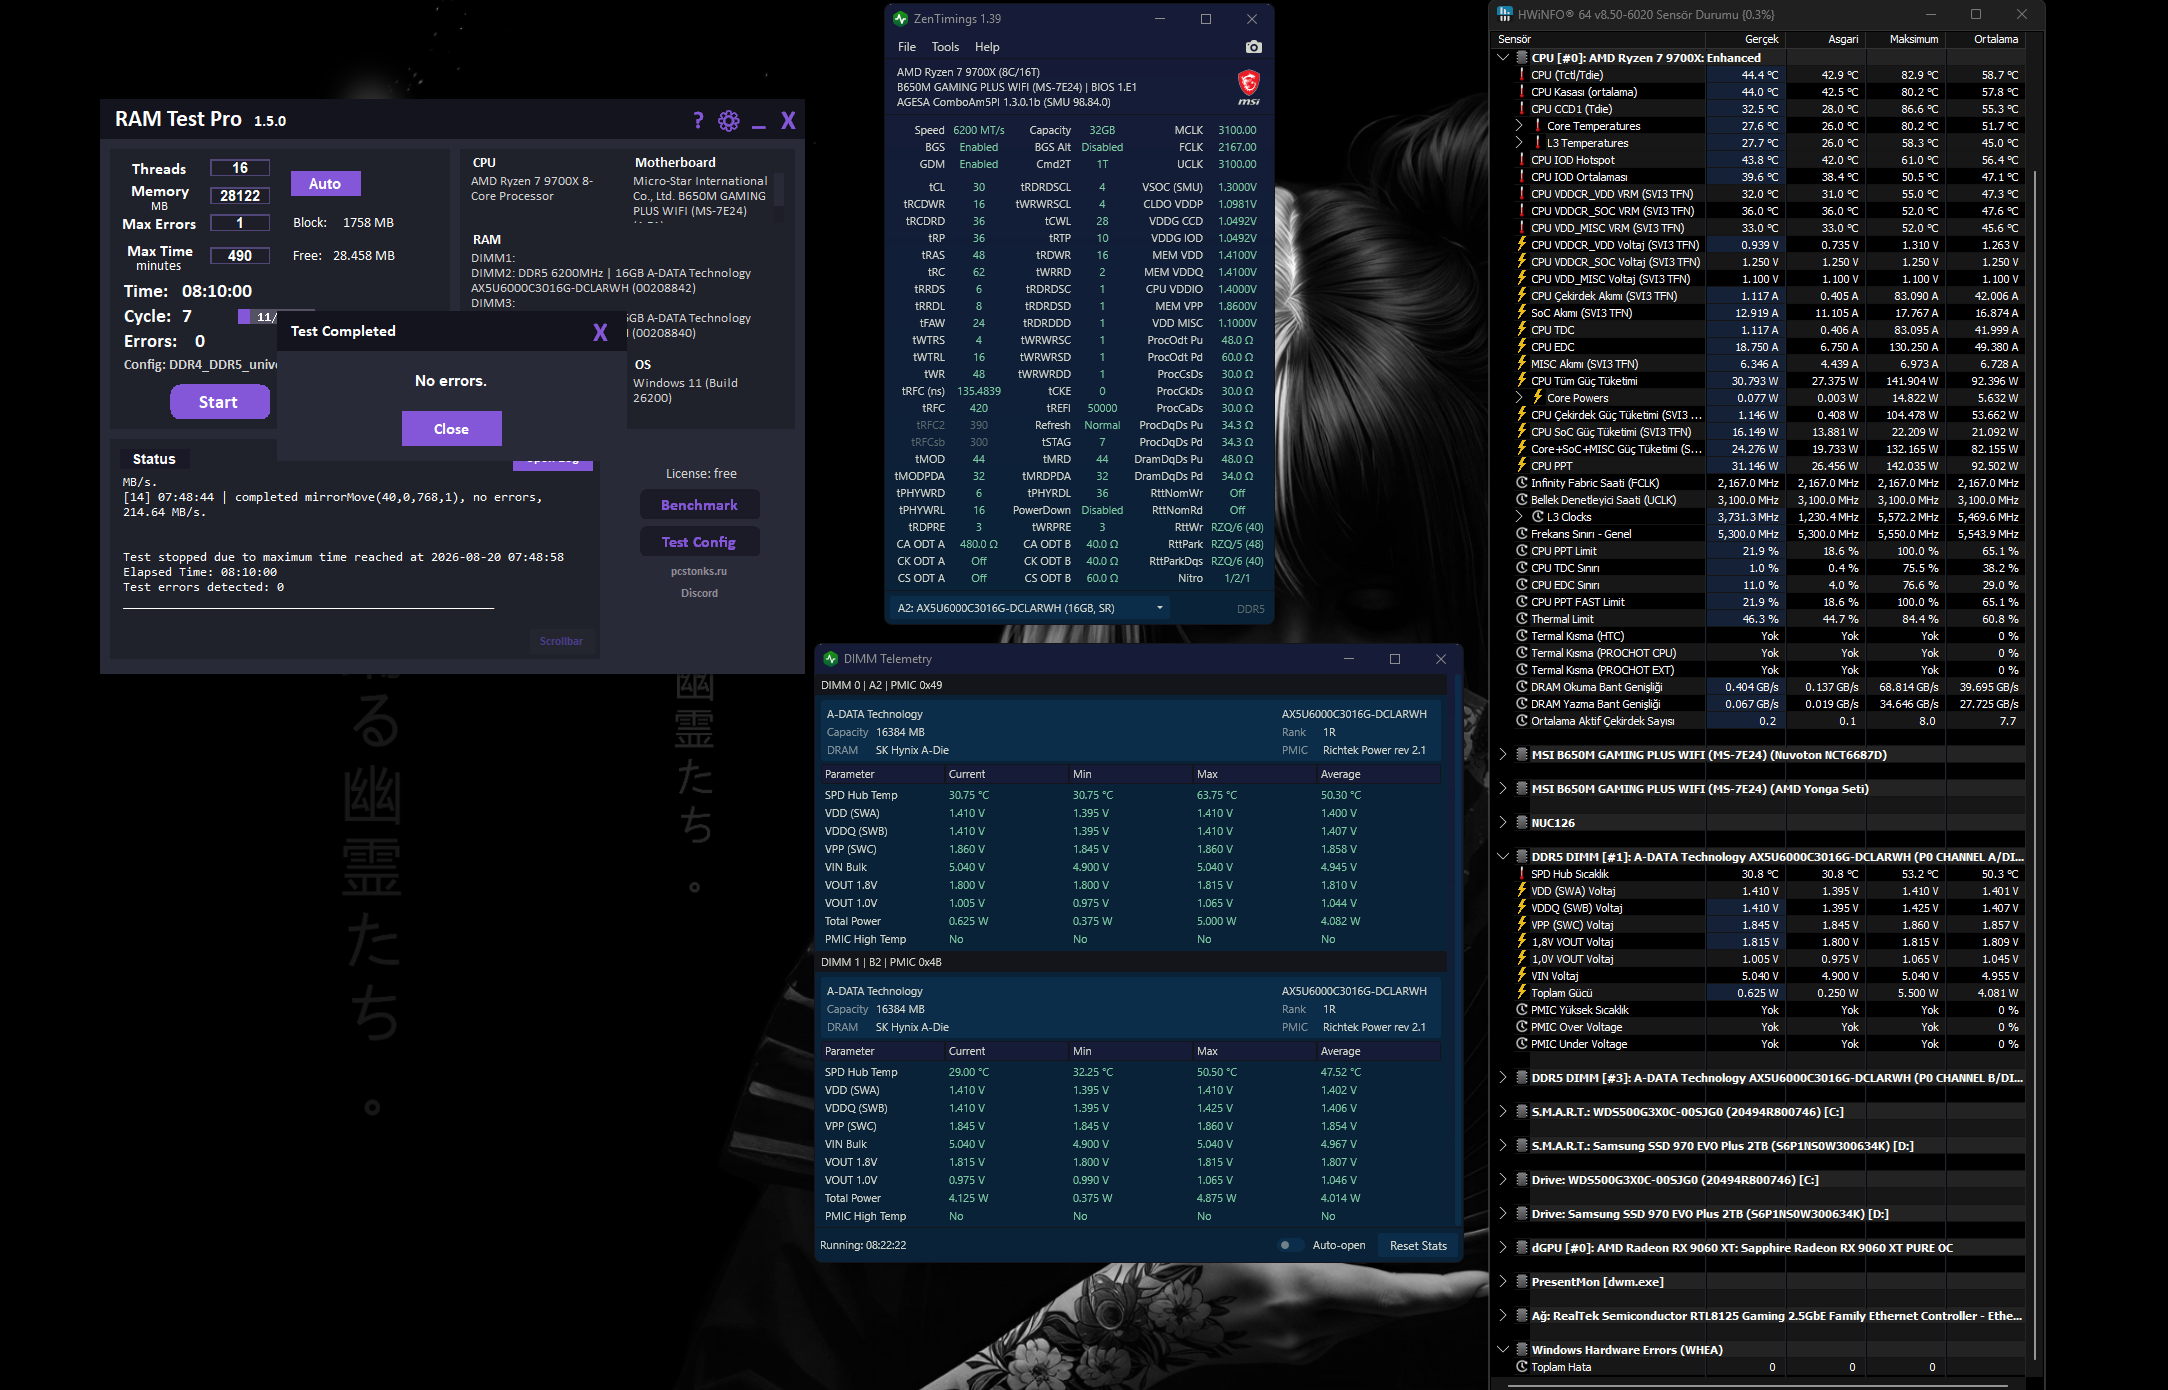The image size is (2168, 1390).
Task: Click the icon beside PMIC Over Voltage
Action: tap(1522, 1027)
